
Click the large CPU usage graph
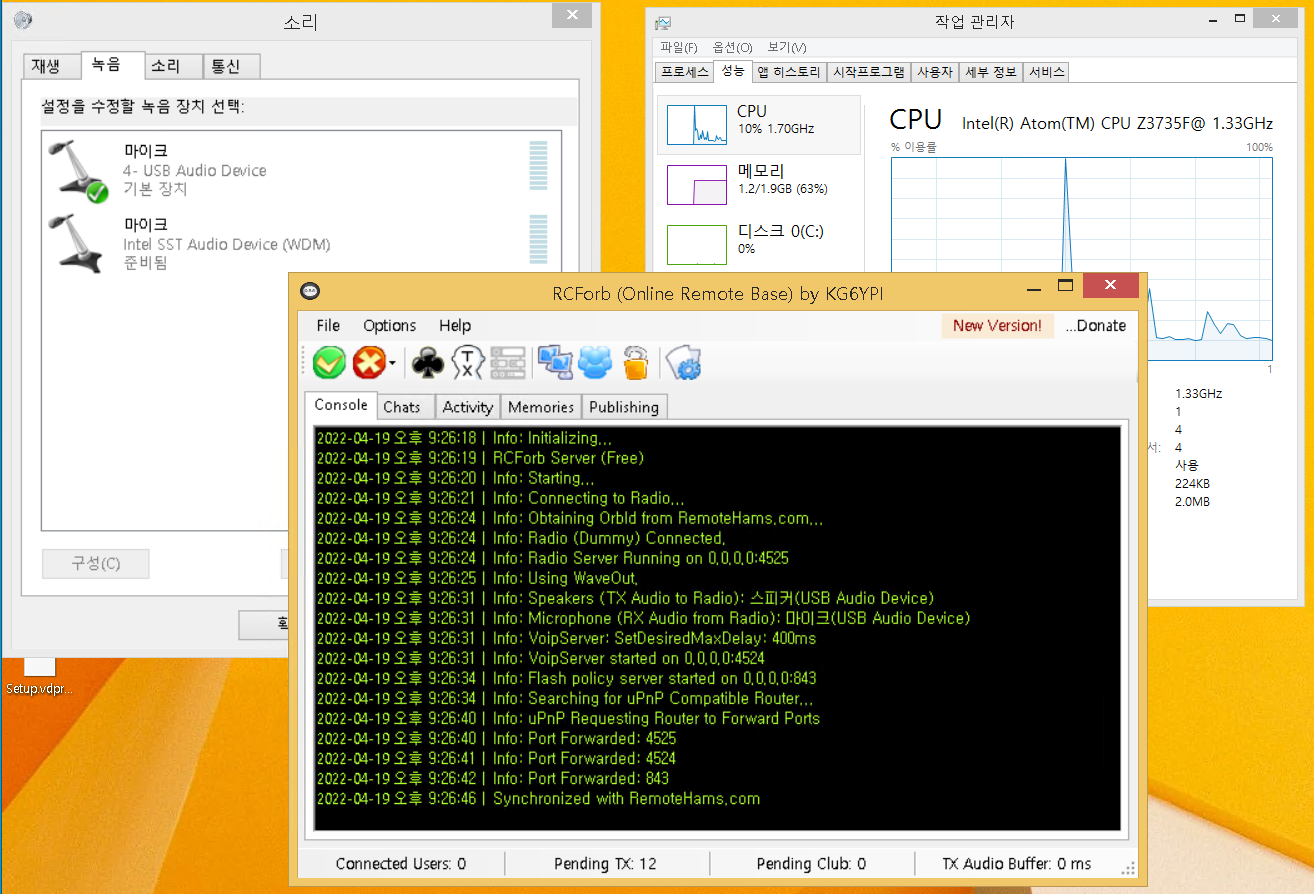[x=1082, y=258]
